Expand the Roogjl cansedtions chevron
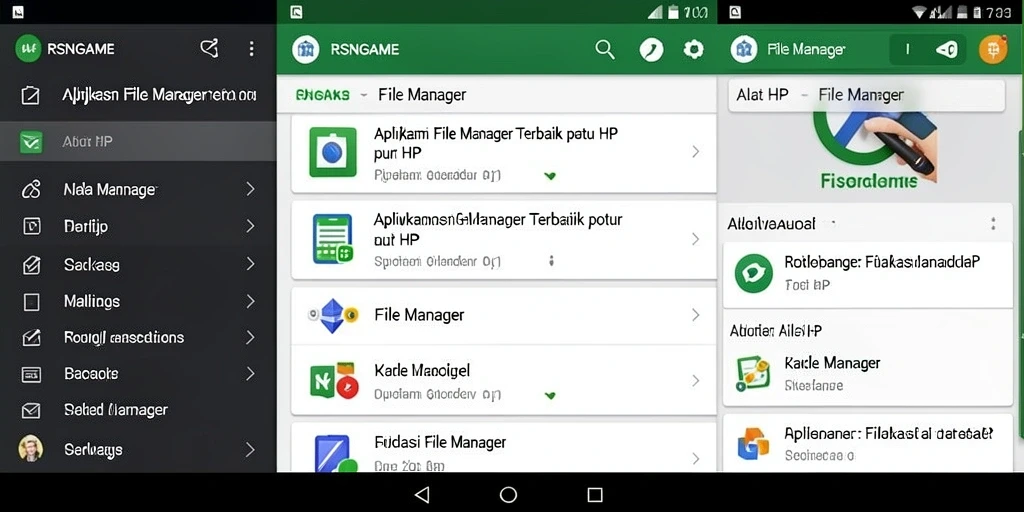Screen dimensions: 1024x512 250,338
